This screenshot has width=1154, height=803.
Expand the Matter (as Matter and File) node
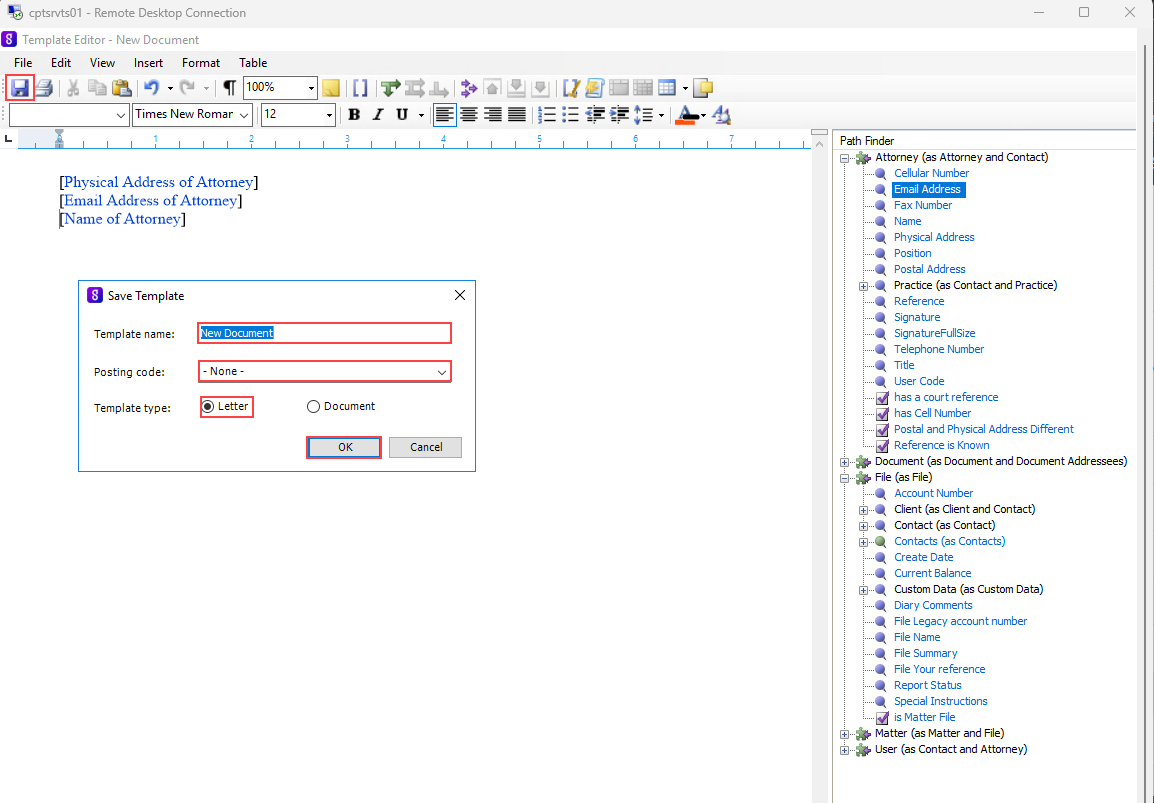tap(845, 734)
